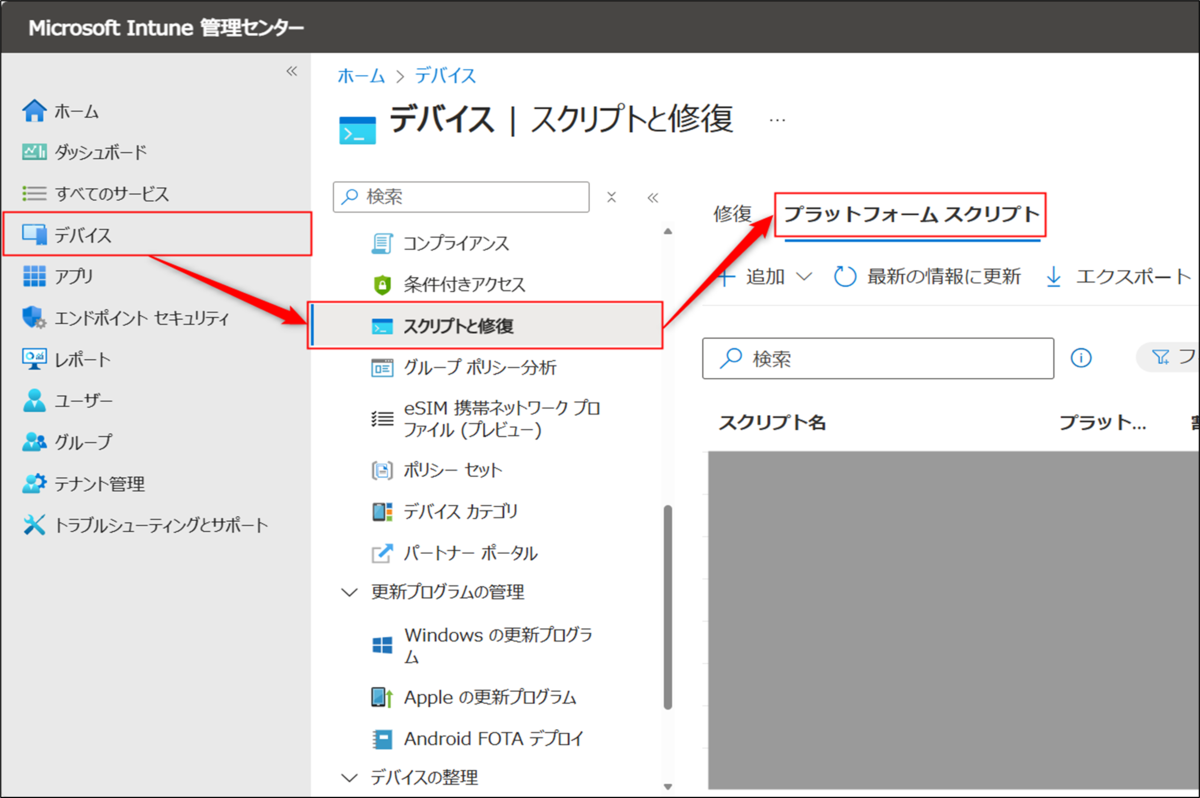
Task: Collapse the 更新プログラムの管理 section
Action: [x=349, y=592]
